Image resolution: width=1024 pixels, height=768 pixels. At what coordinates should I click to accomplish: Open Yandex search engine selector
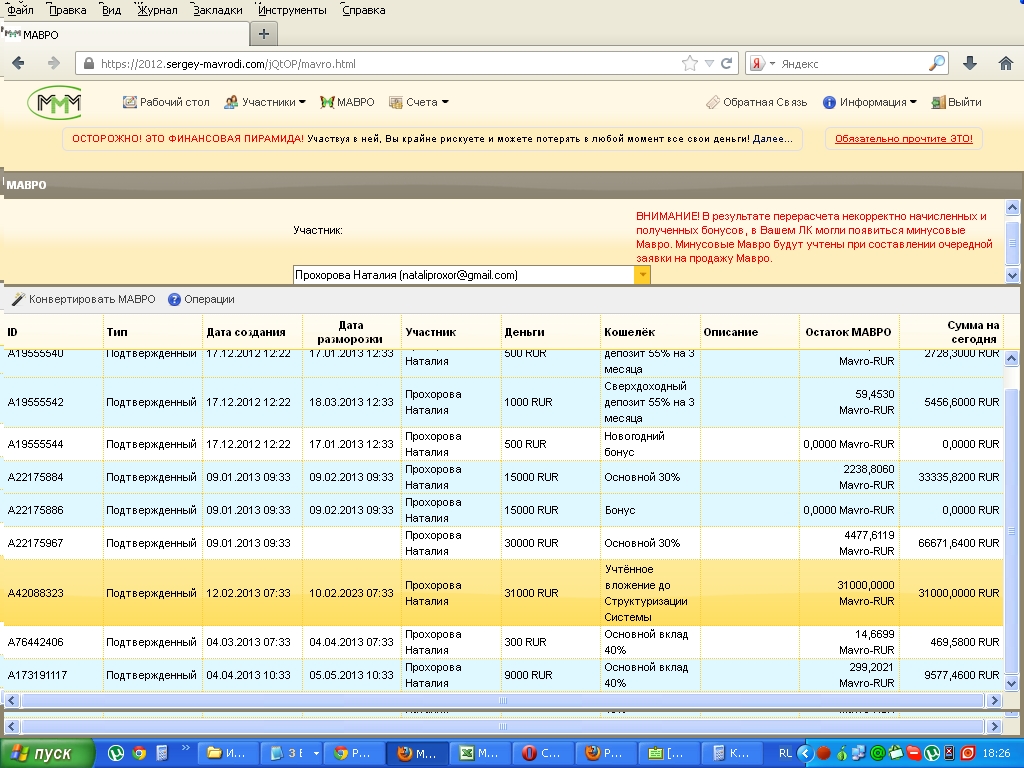762,63
